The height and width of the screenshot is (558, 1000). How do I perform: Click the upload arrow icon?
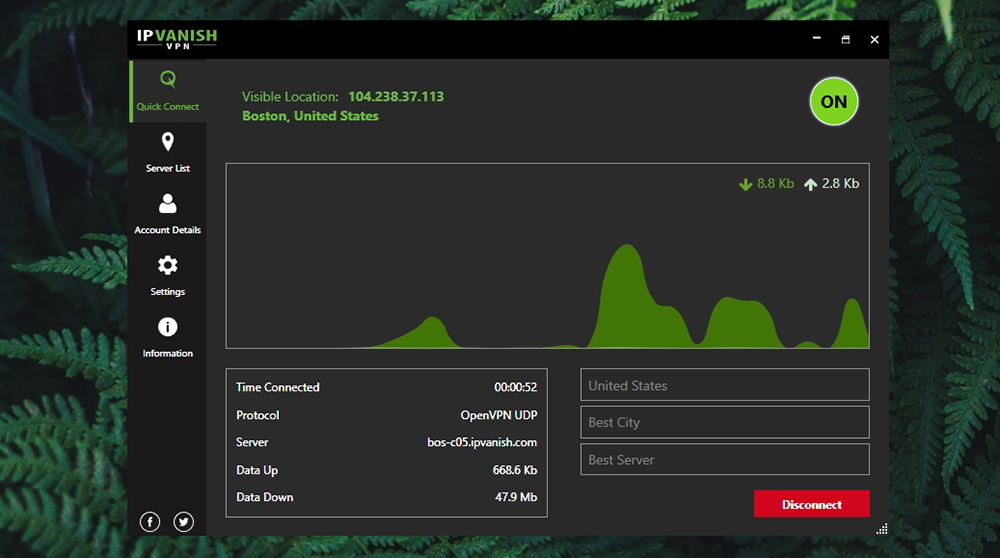[x=811, y=184]
